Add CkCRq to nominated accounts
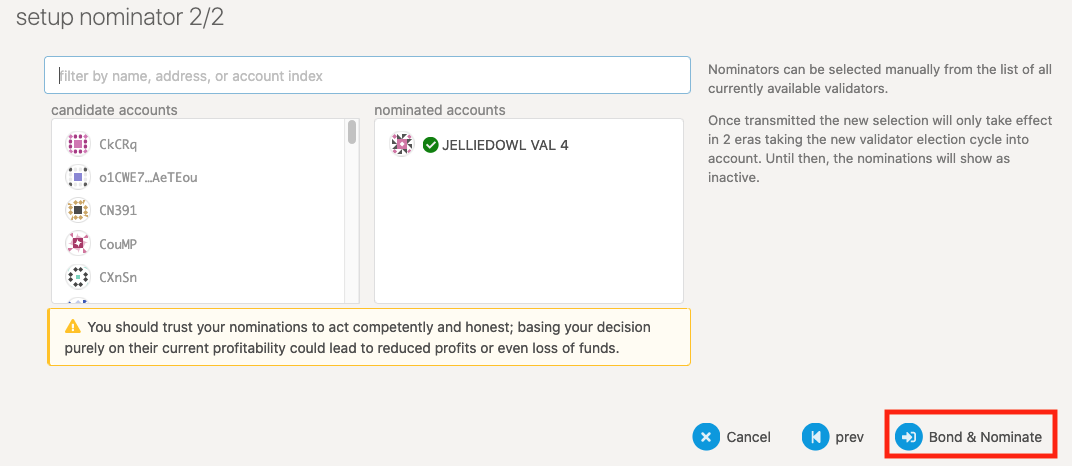1072x466 pixels. point(118,145)
